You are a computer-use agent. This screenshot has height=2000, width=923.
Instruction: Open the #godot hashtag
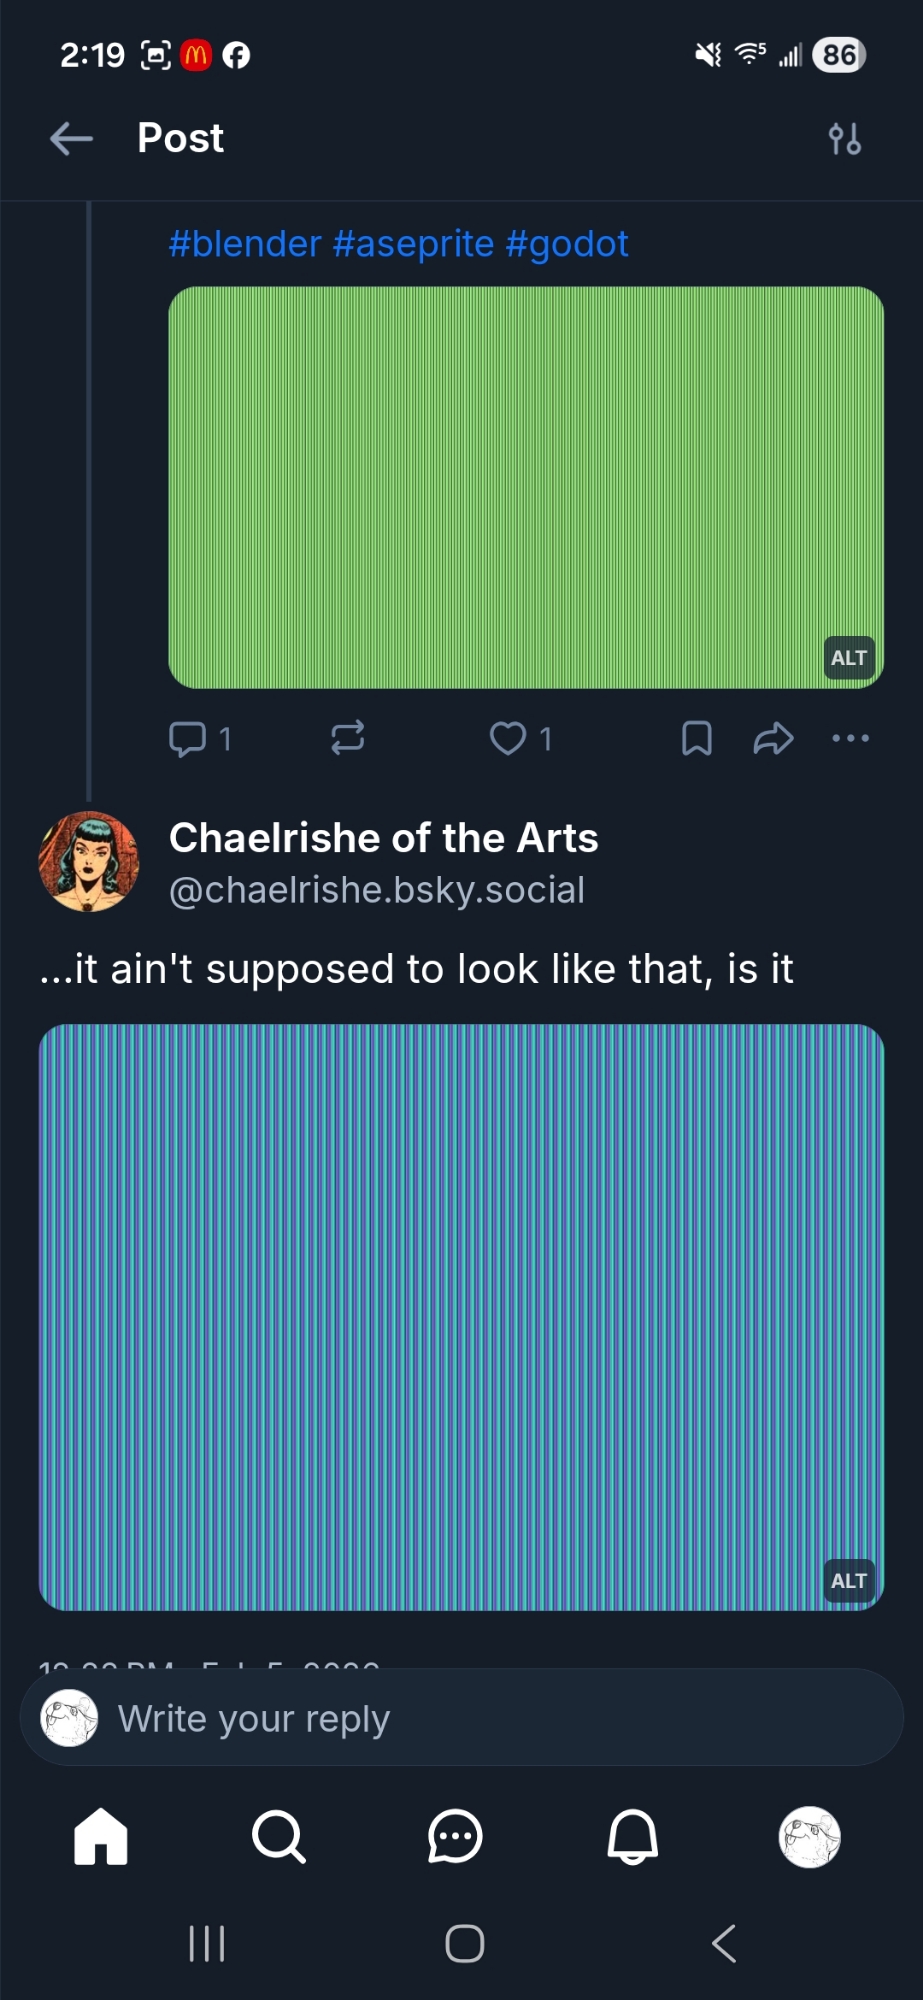click(x=567, y=244)
